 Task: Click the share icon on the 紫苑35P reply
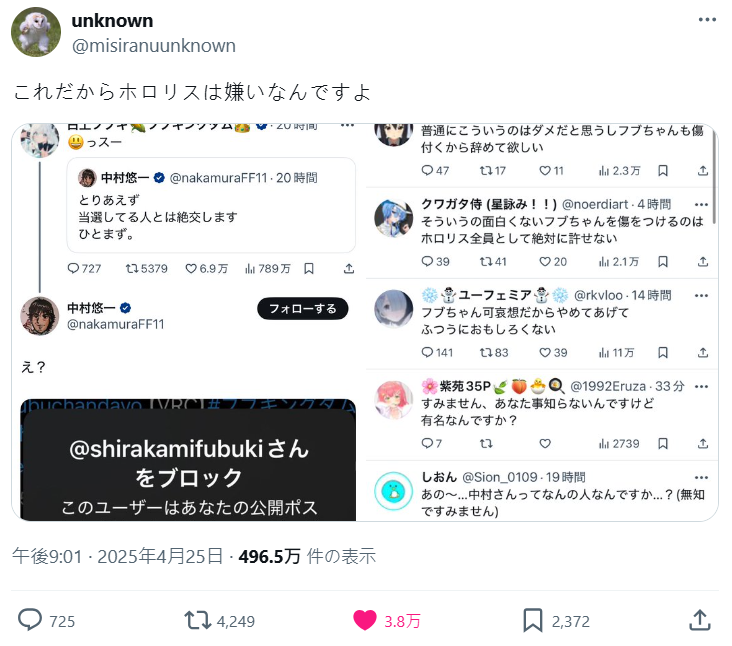(x=703, y=443)
